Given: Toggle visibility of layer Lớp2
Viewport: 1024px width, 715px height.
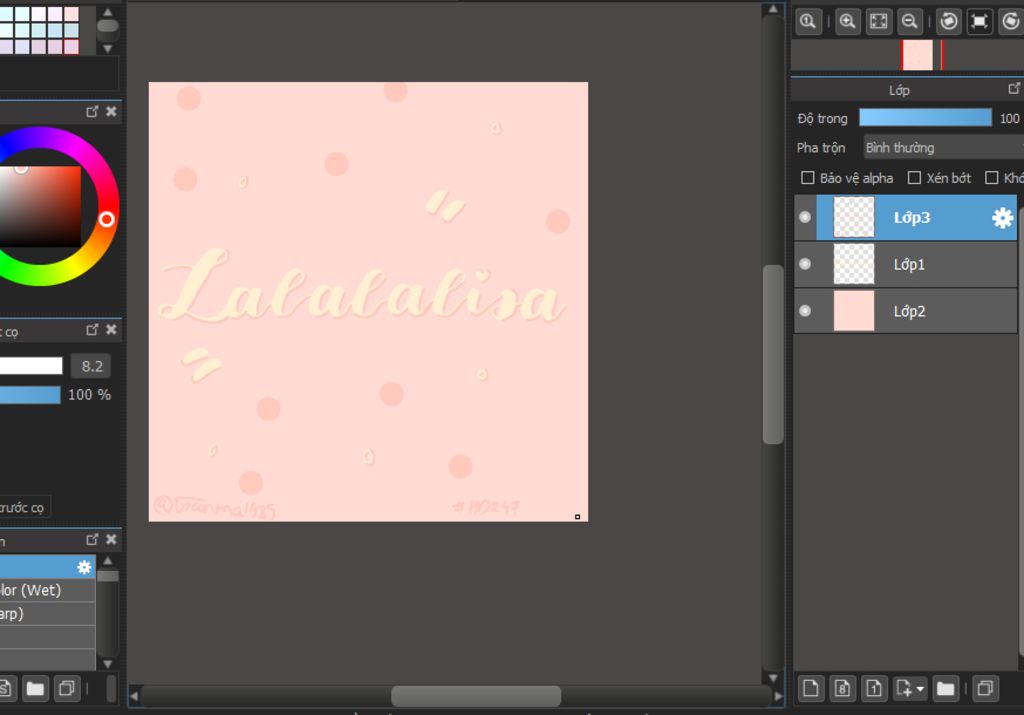Looking at the screenshot, I should [x=805, y=311].
